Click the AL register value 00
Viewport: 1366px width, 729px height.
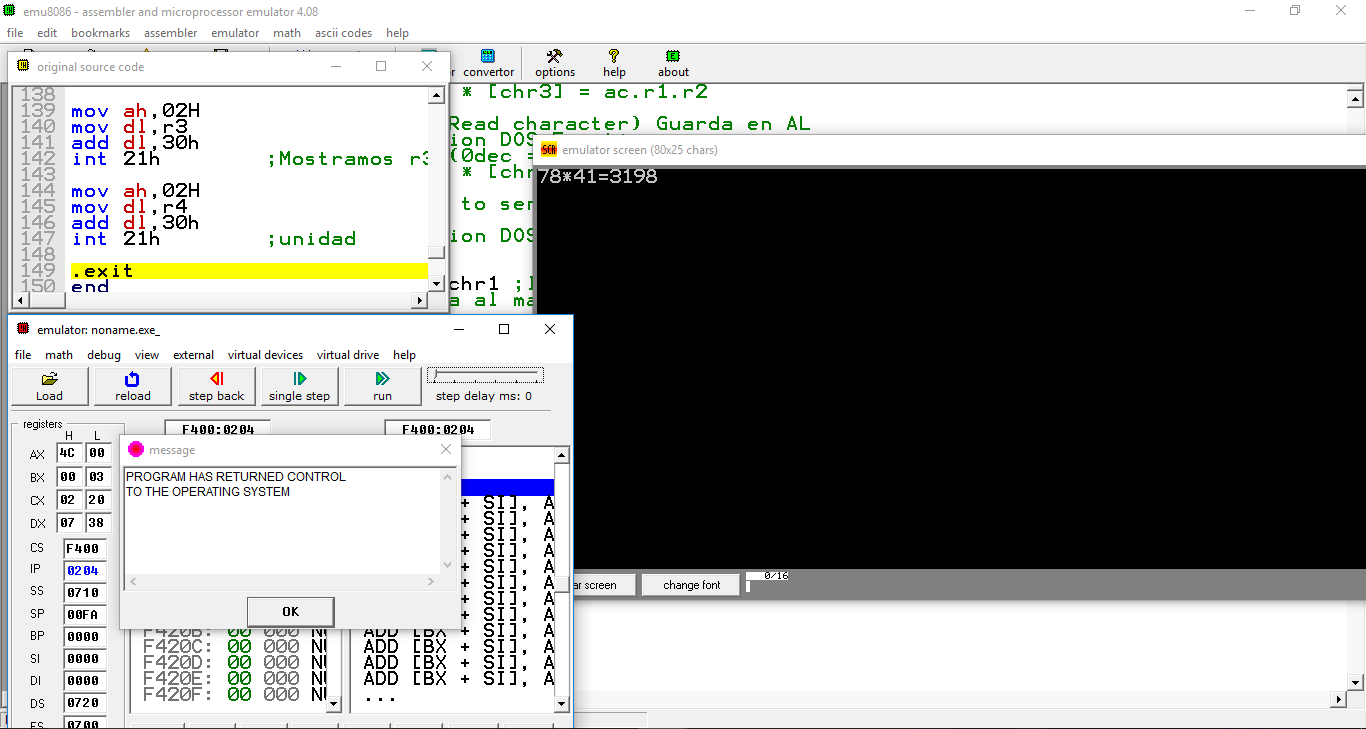point(97,453)
